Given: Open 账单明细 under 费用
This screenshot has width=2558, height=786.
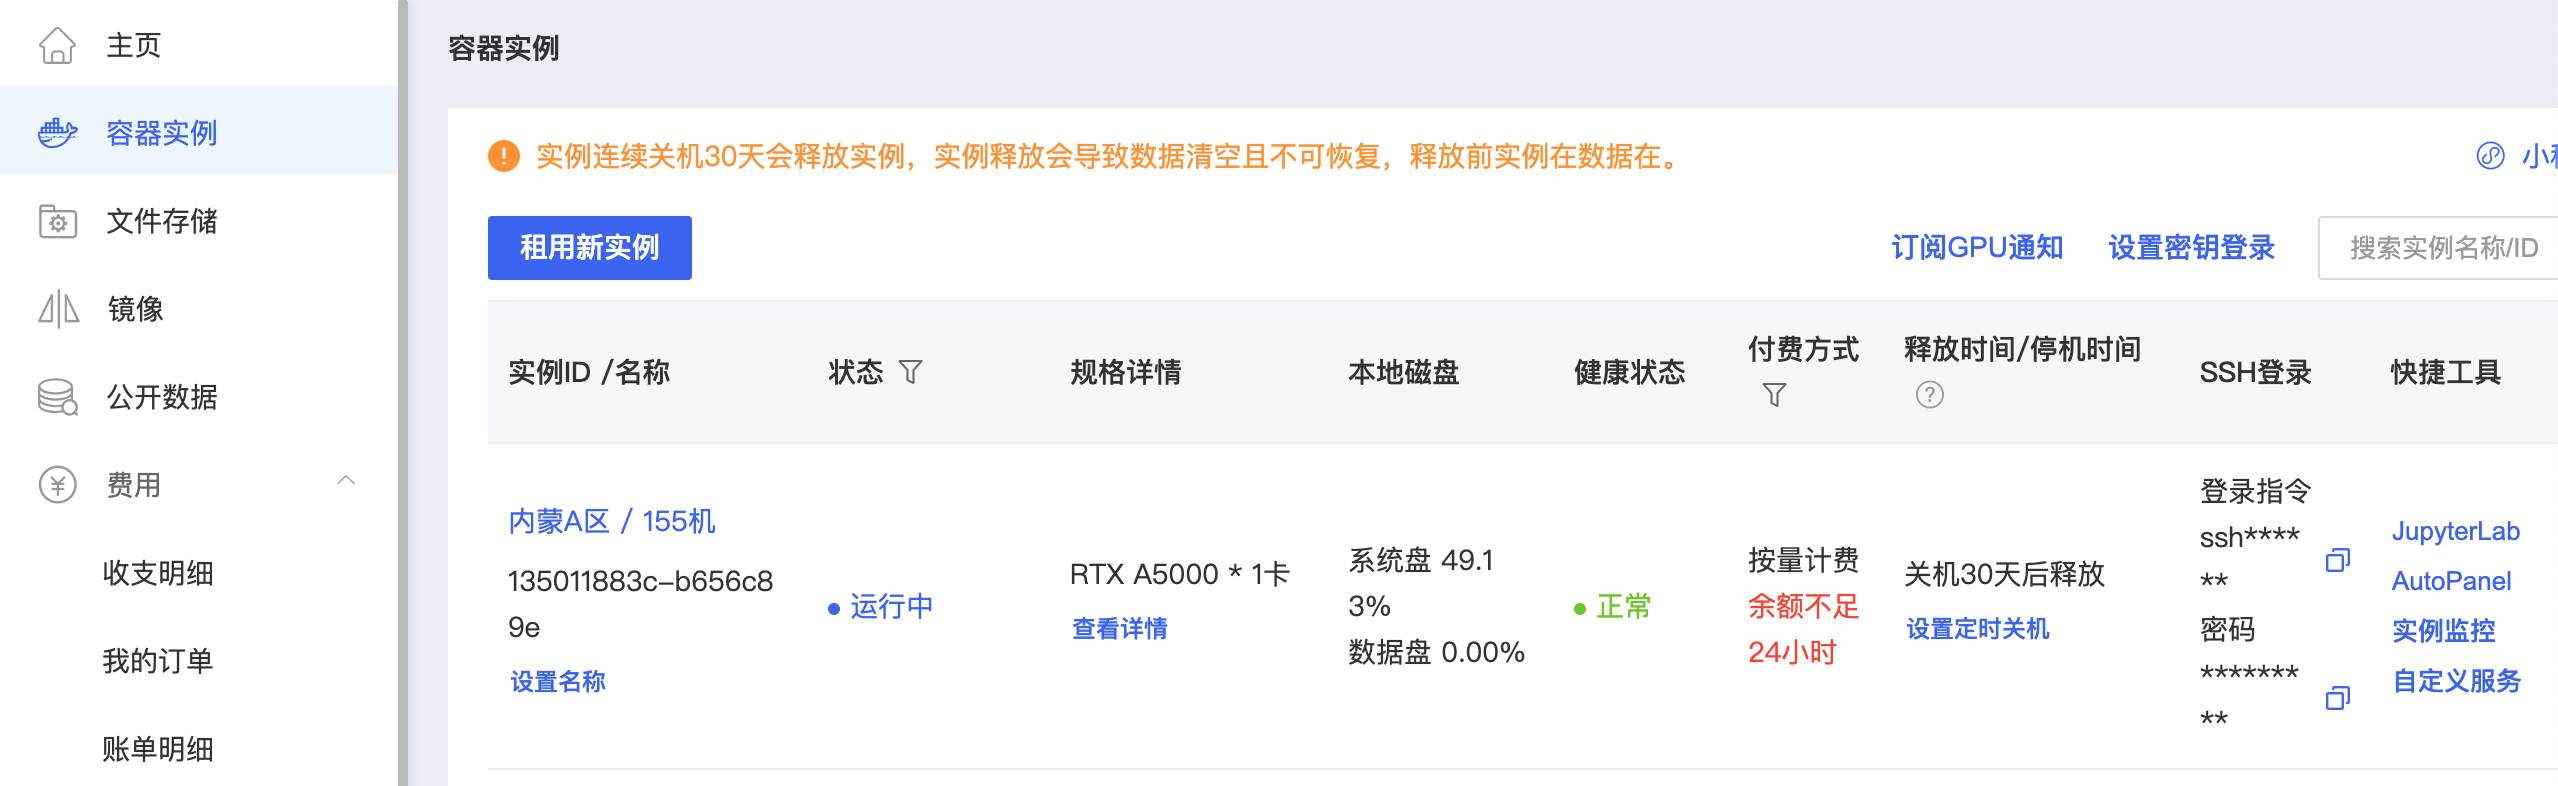Looking at the screenshot, I should coord(158,749).
